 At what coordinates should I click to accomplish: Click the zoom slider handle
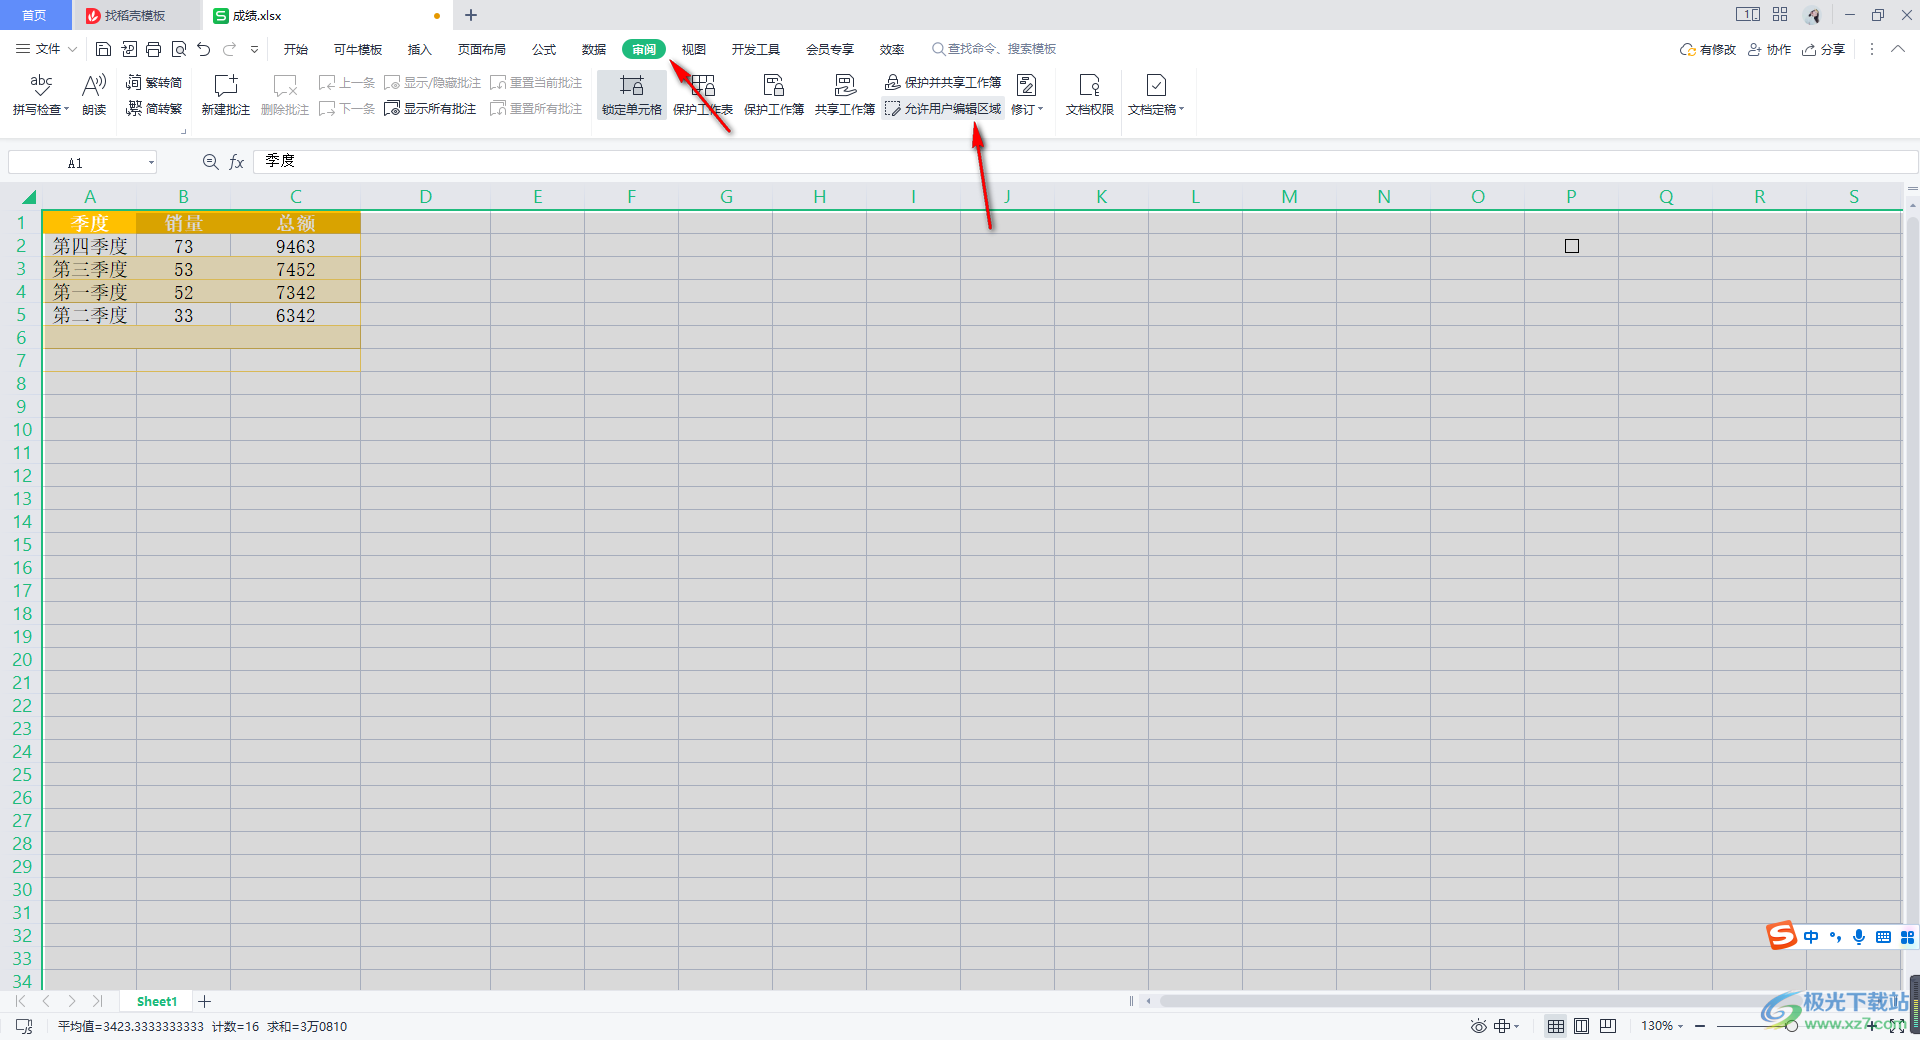pos(1792,1026)
